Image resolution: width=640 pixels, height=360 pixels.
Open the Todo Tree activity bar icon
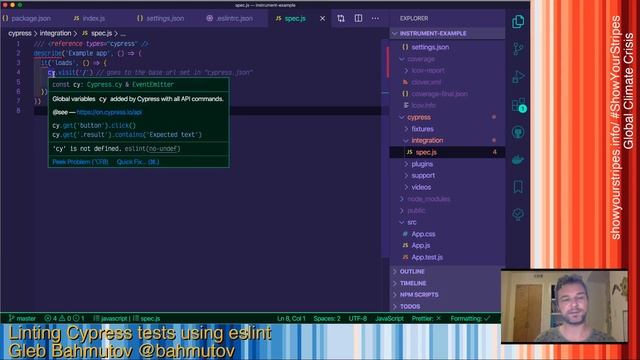click(x=518, y=214)
